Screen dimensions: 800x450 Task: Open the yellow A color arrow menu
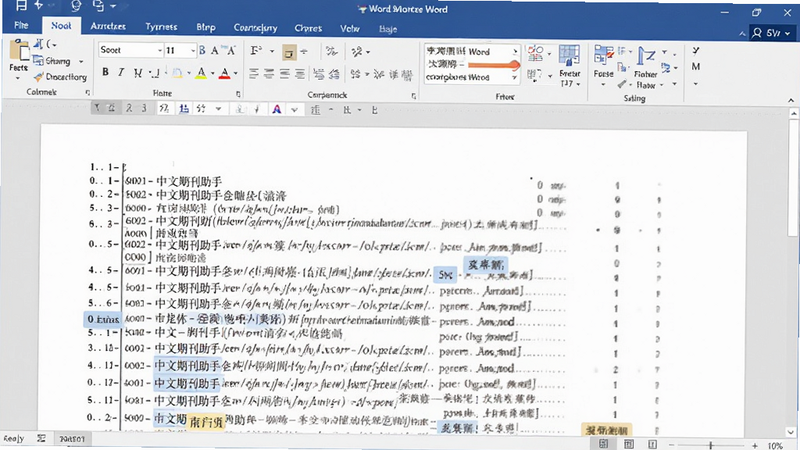212,74
